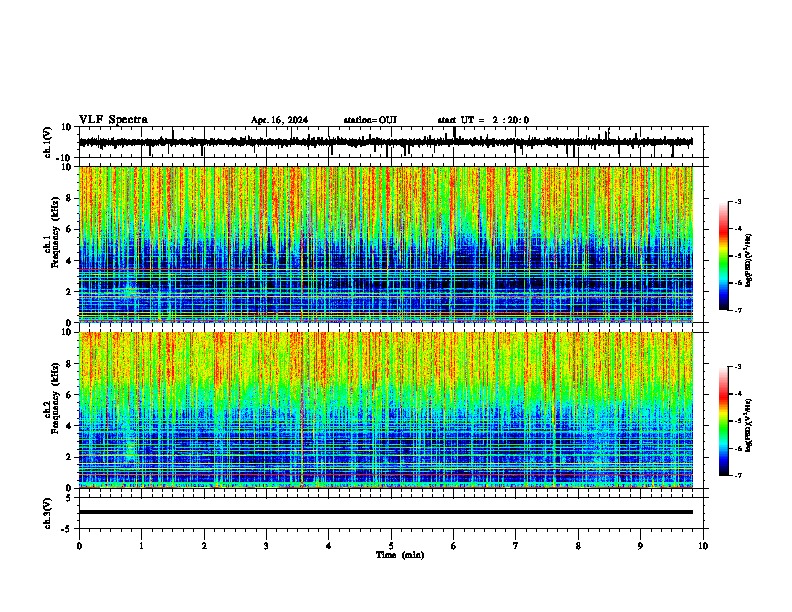Click the "-3" tick on ch.2 color bar
The height and width of the screenshot is (612, 792).
(x=738, y=367)
